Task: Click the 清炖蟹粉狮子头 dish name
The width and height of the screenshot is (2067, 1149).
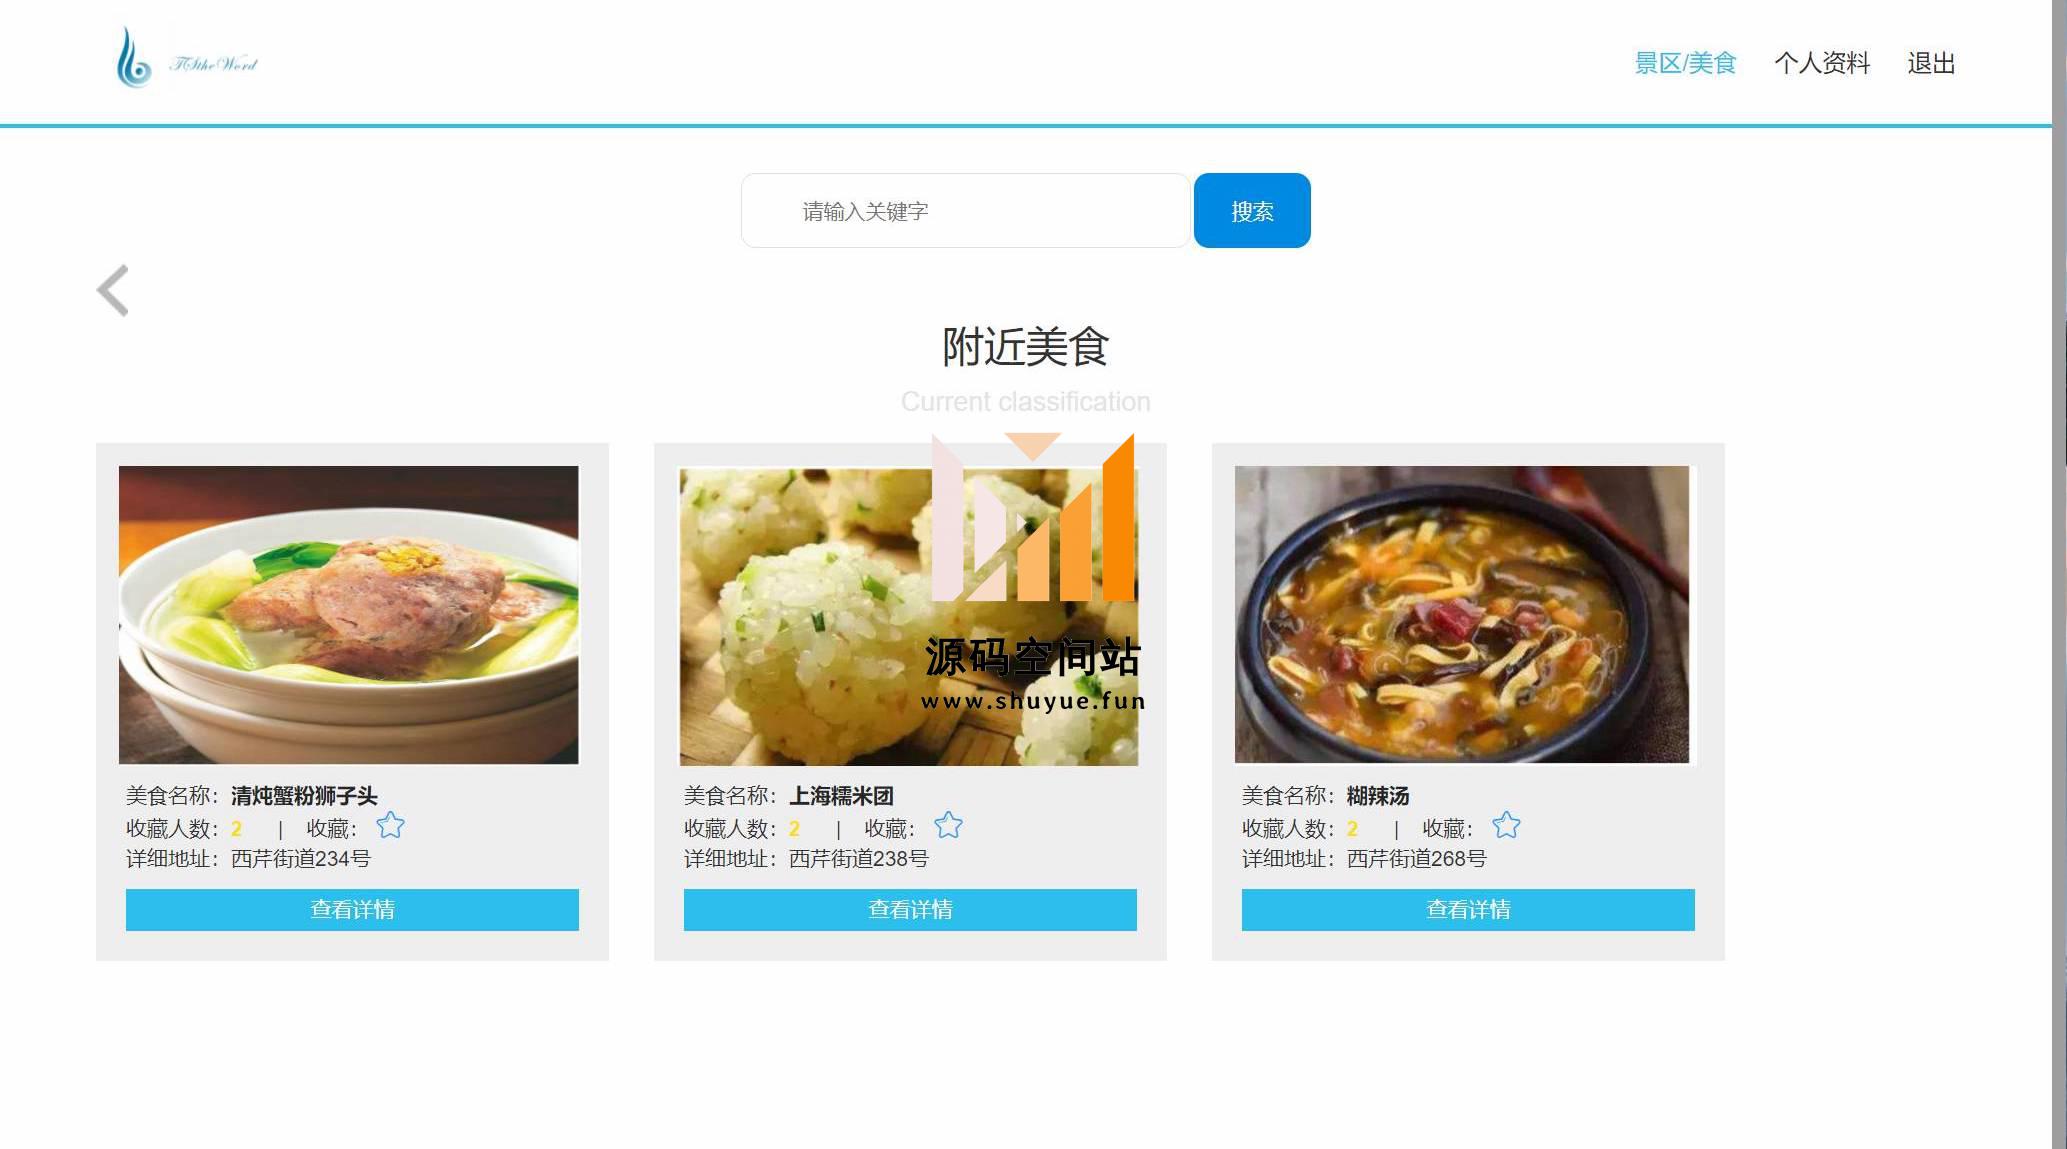Action: tap(304, 796)
